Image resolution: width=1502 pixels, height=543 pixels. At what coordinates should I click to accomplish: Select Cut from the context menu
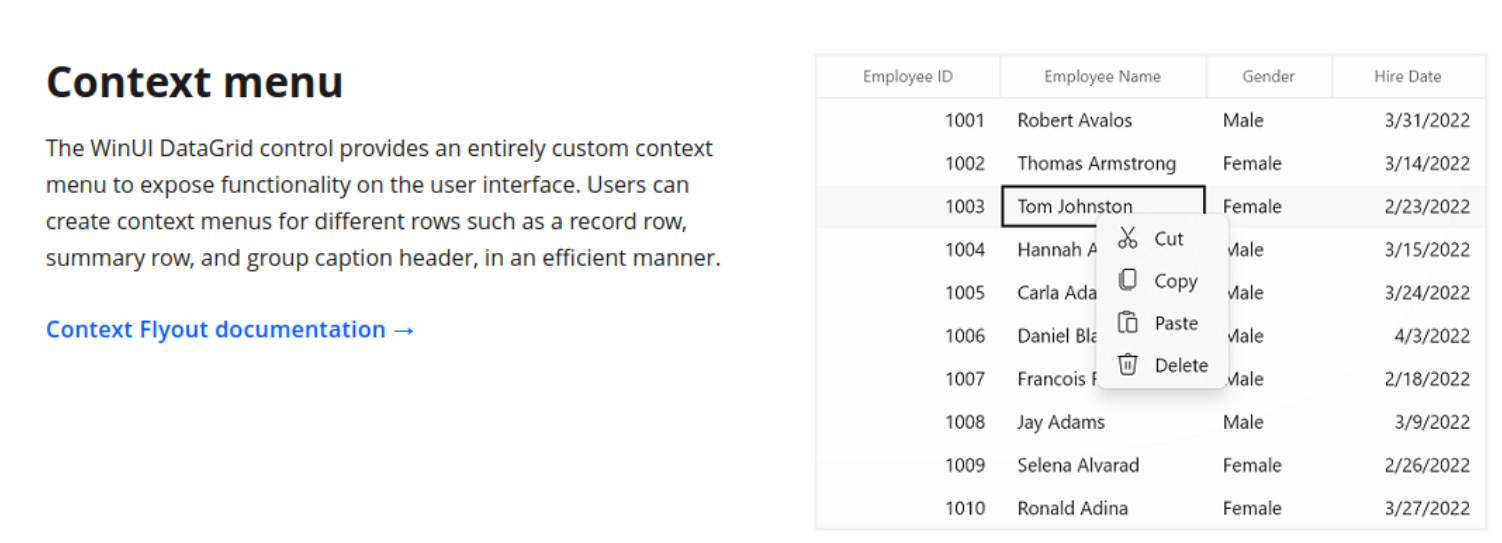click(x=1168, y=239)
